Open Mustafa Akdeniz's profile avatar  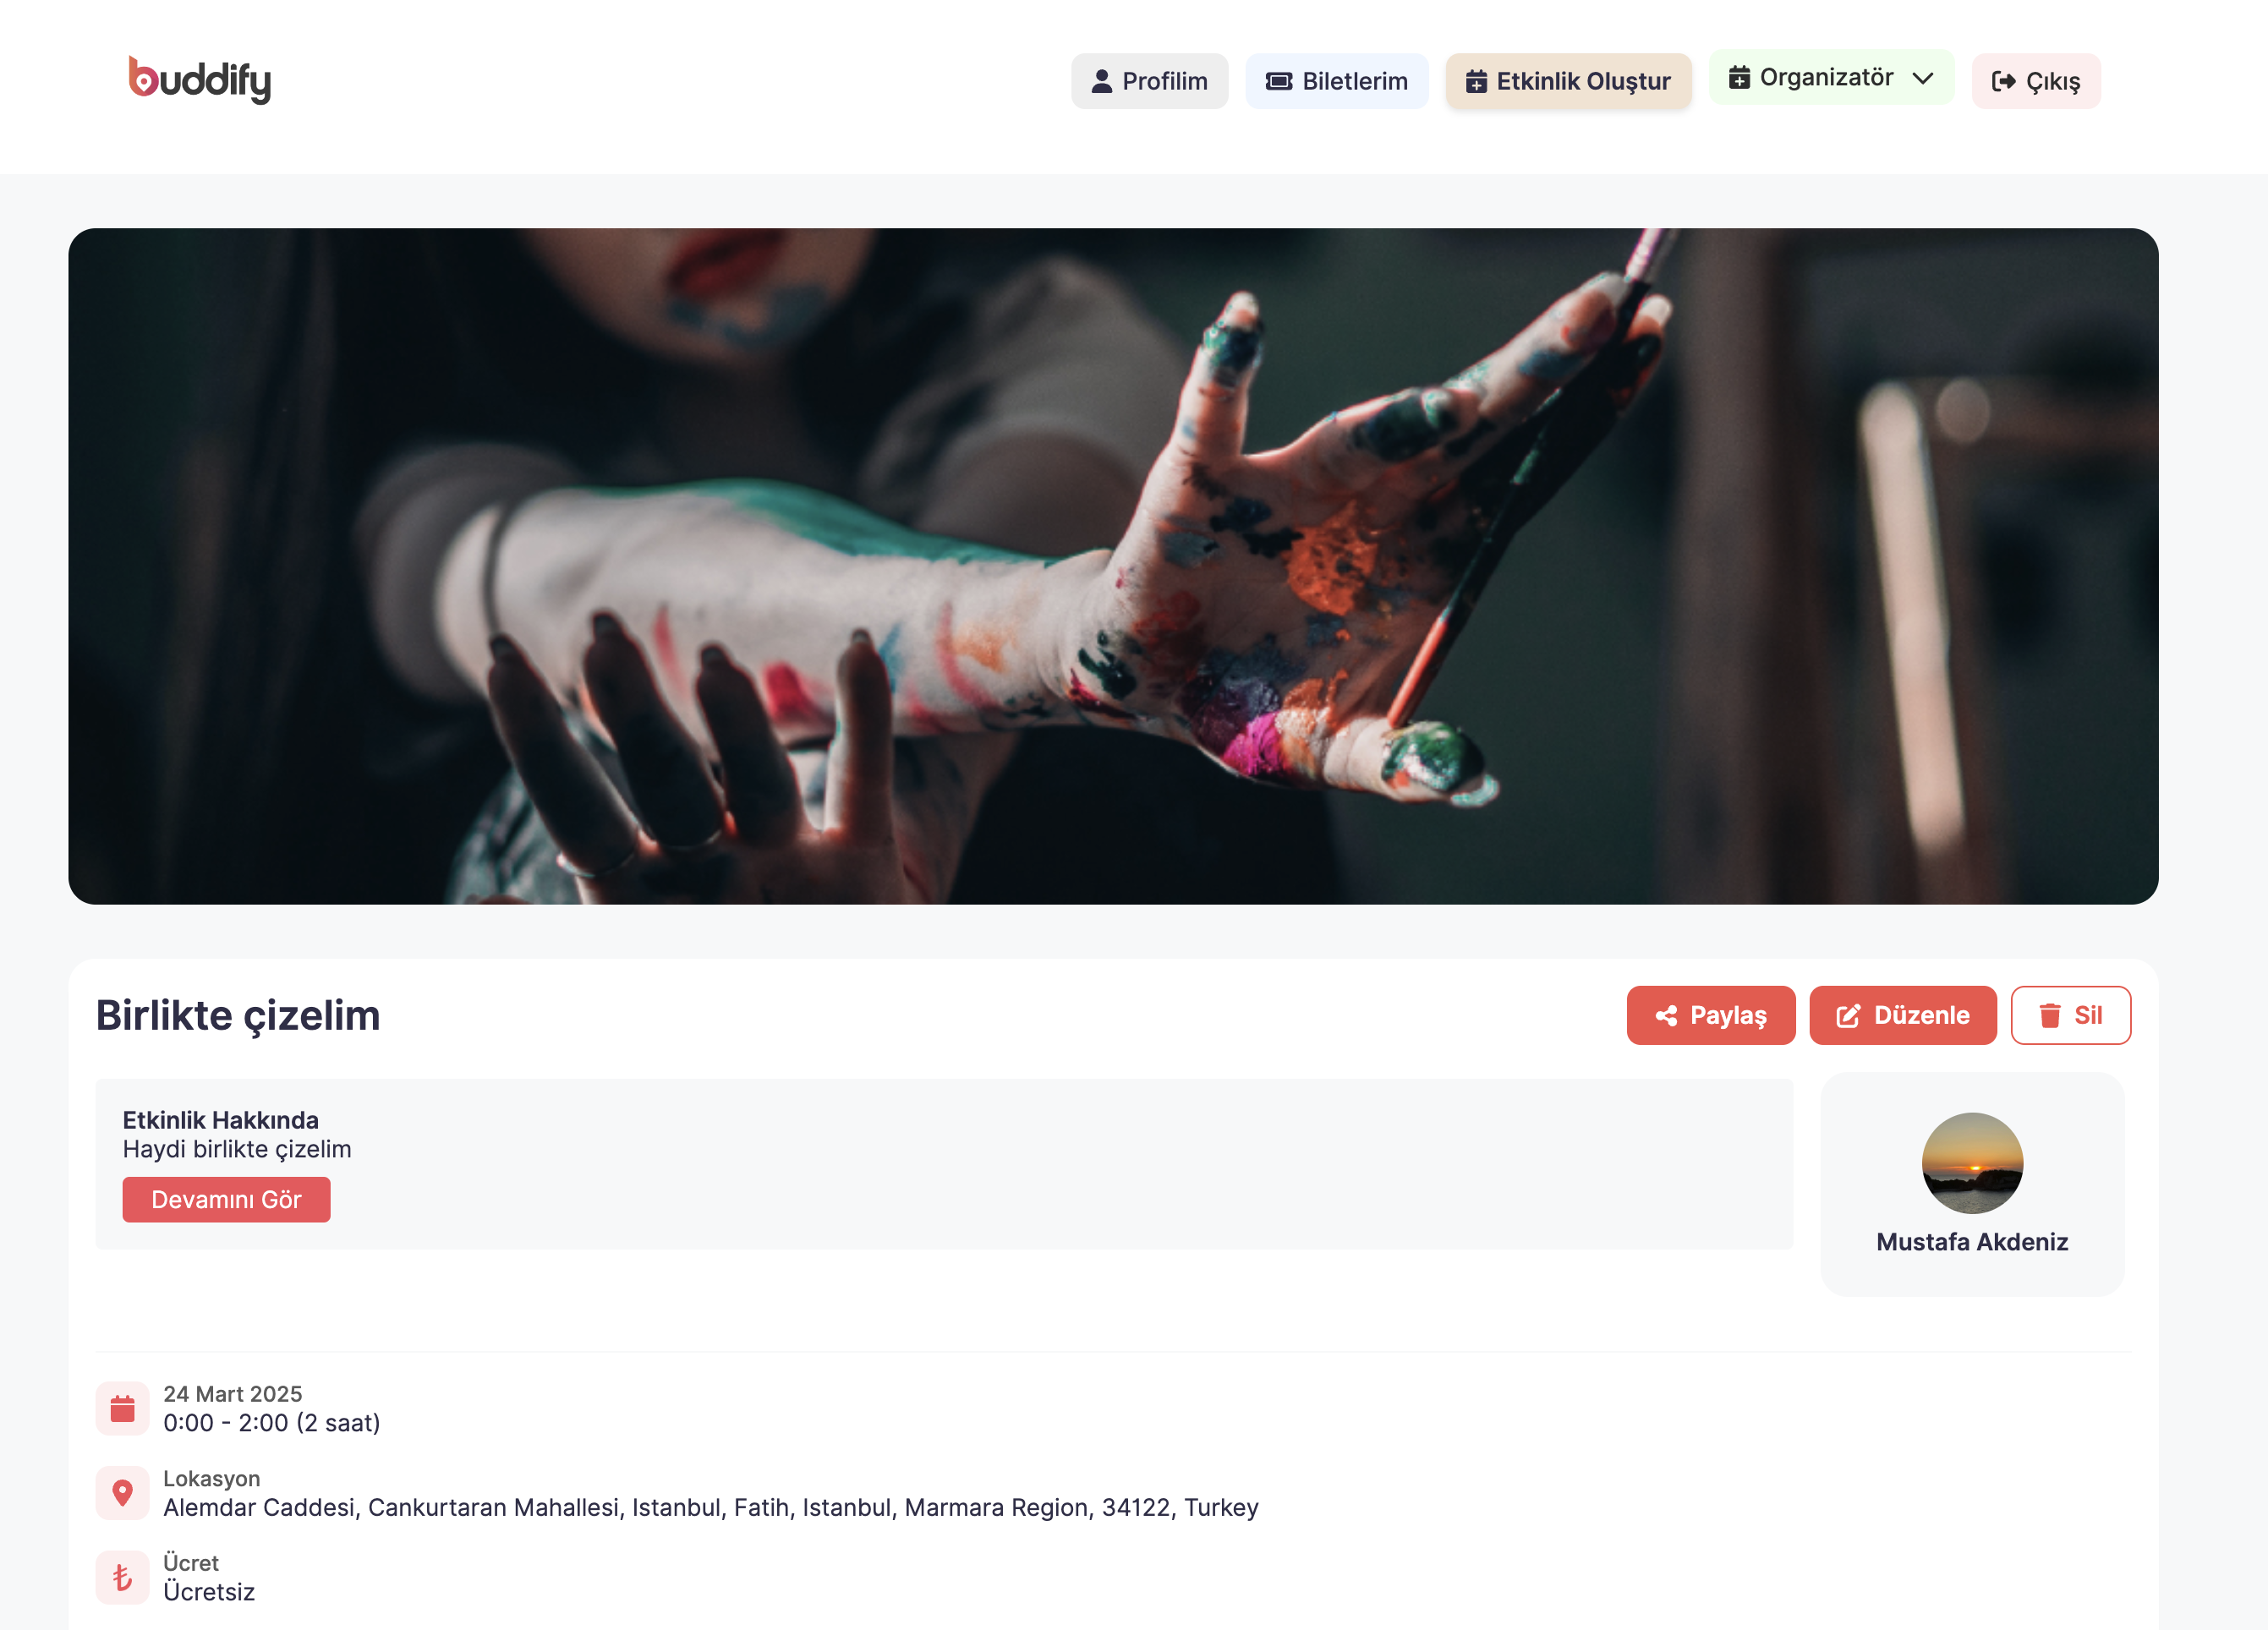[1972, 1163]
